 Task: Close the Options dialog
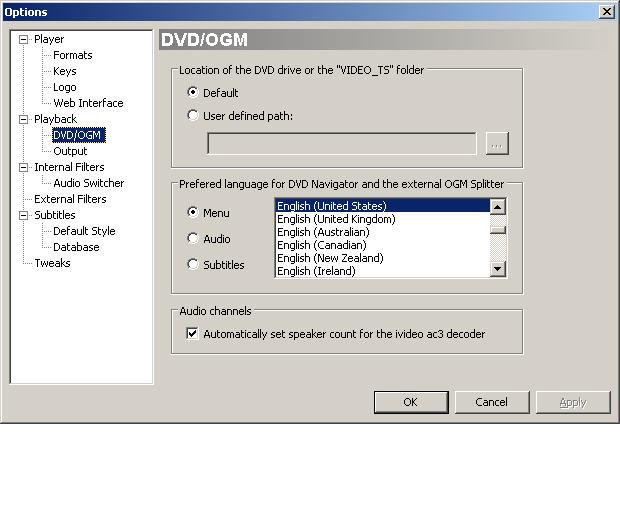607,12
